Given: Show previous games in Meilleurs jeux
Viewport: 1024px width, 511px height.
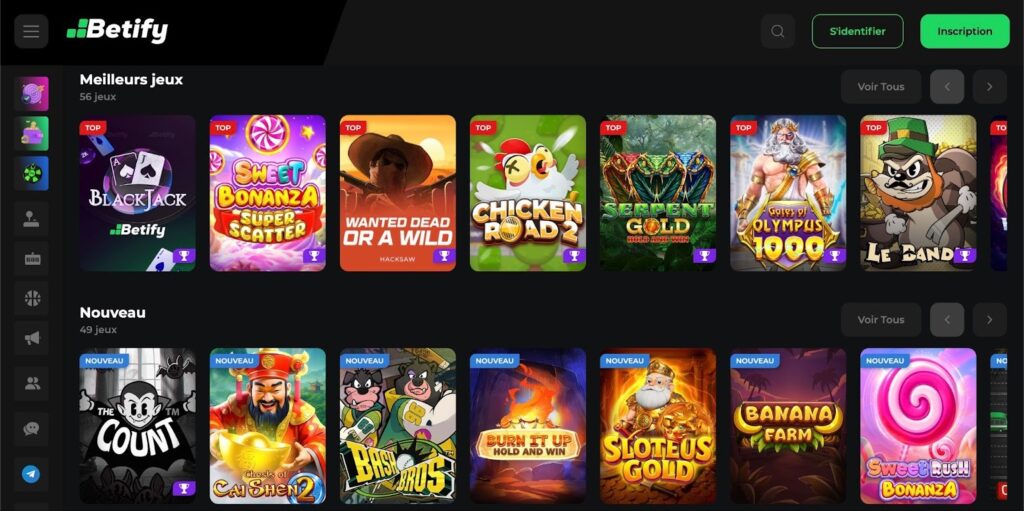Looking at the screenshot, I should (x=947, y=87).
